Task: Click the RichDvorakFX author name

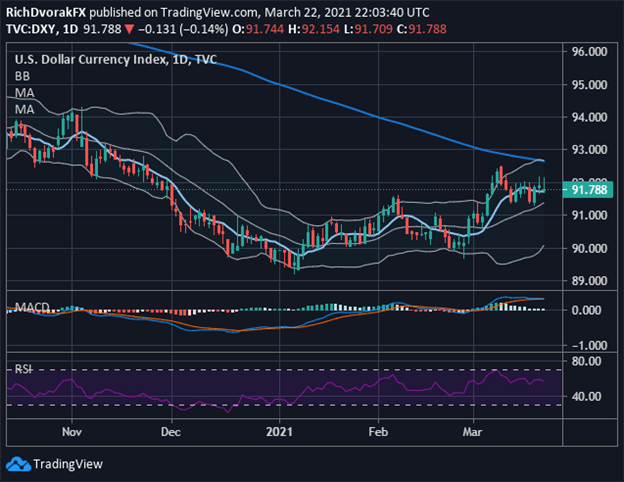Action: point(46,12)
